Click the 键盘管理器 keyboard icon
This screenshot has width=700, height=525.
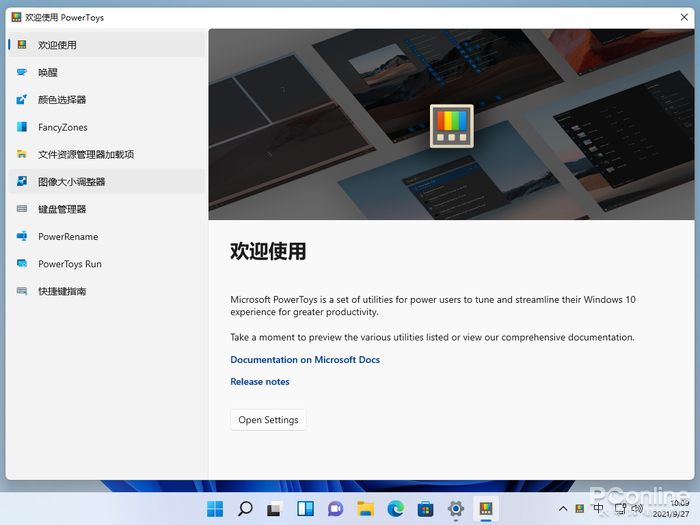[22, 209]
